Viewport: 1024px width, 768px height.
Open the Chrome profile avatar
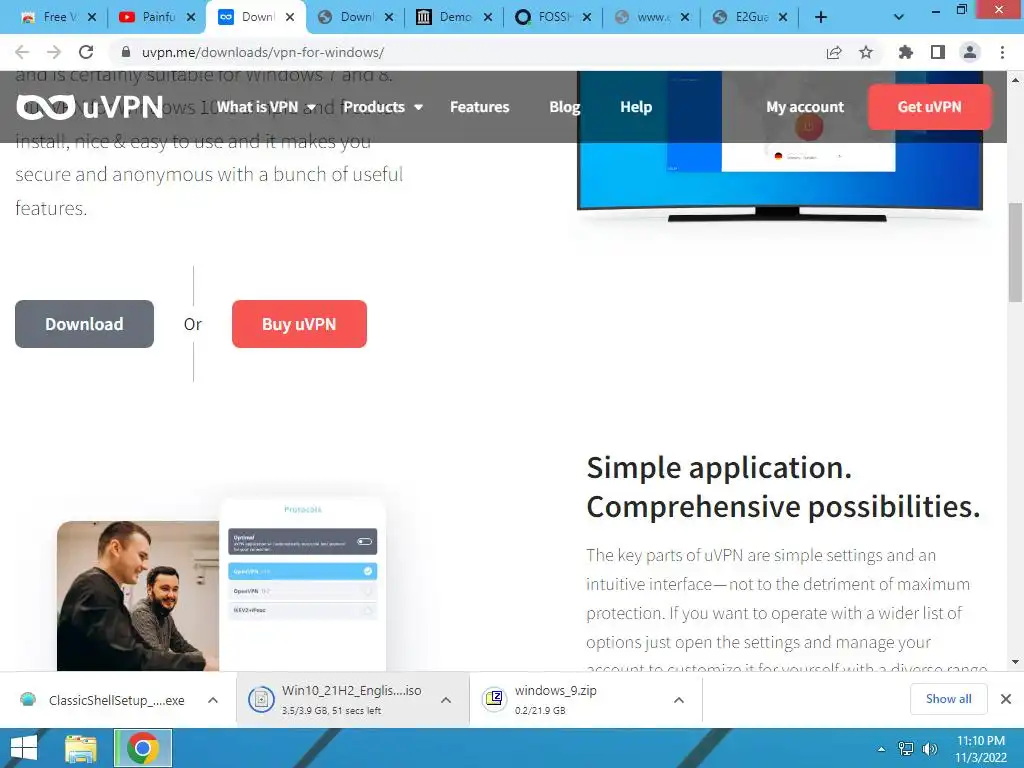[x=970, y=52]
